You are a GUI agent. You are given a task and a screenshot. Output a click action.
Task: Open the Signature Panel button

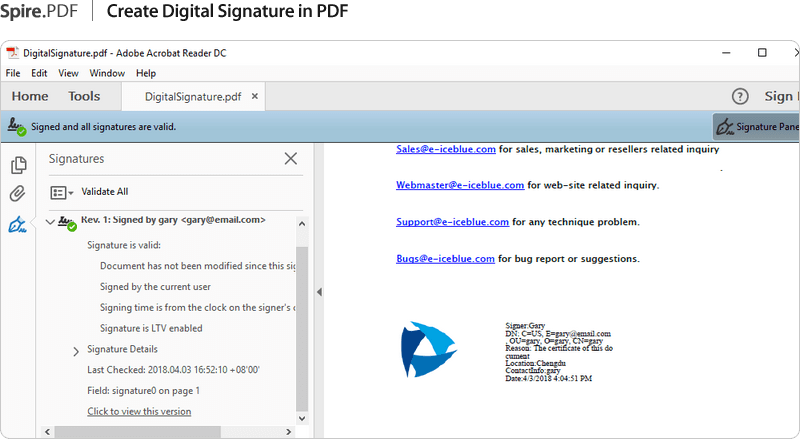756,127
